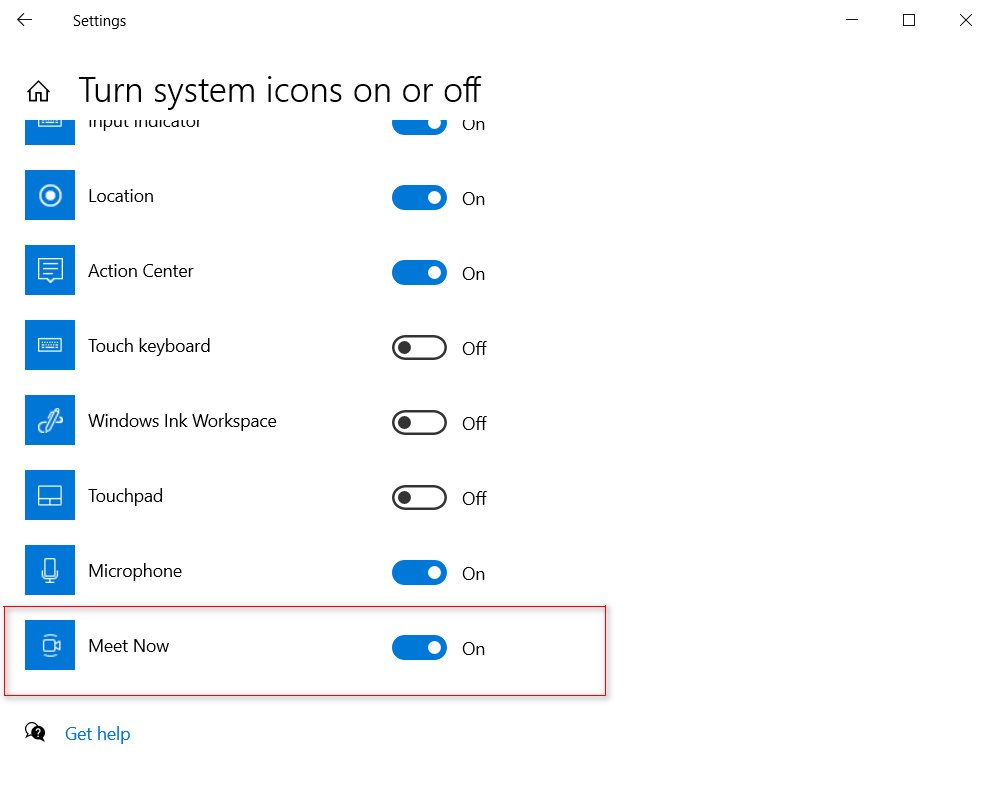Disable the Action Center toggle

(x=419, y=273)
